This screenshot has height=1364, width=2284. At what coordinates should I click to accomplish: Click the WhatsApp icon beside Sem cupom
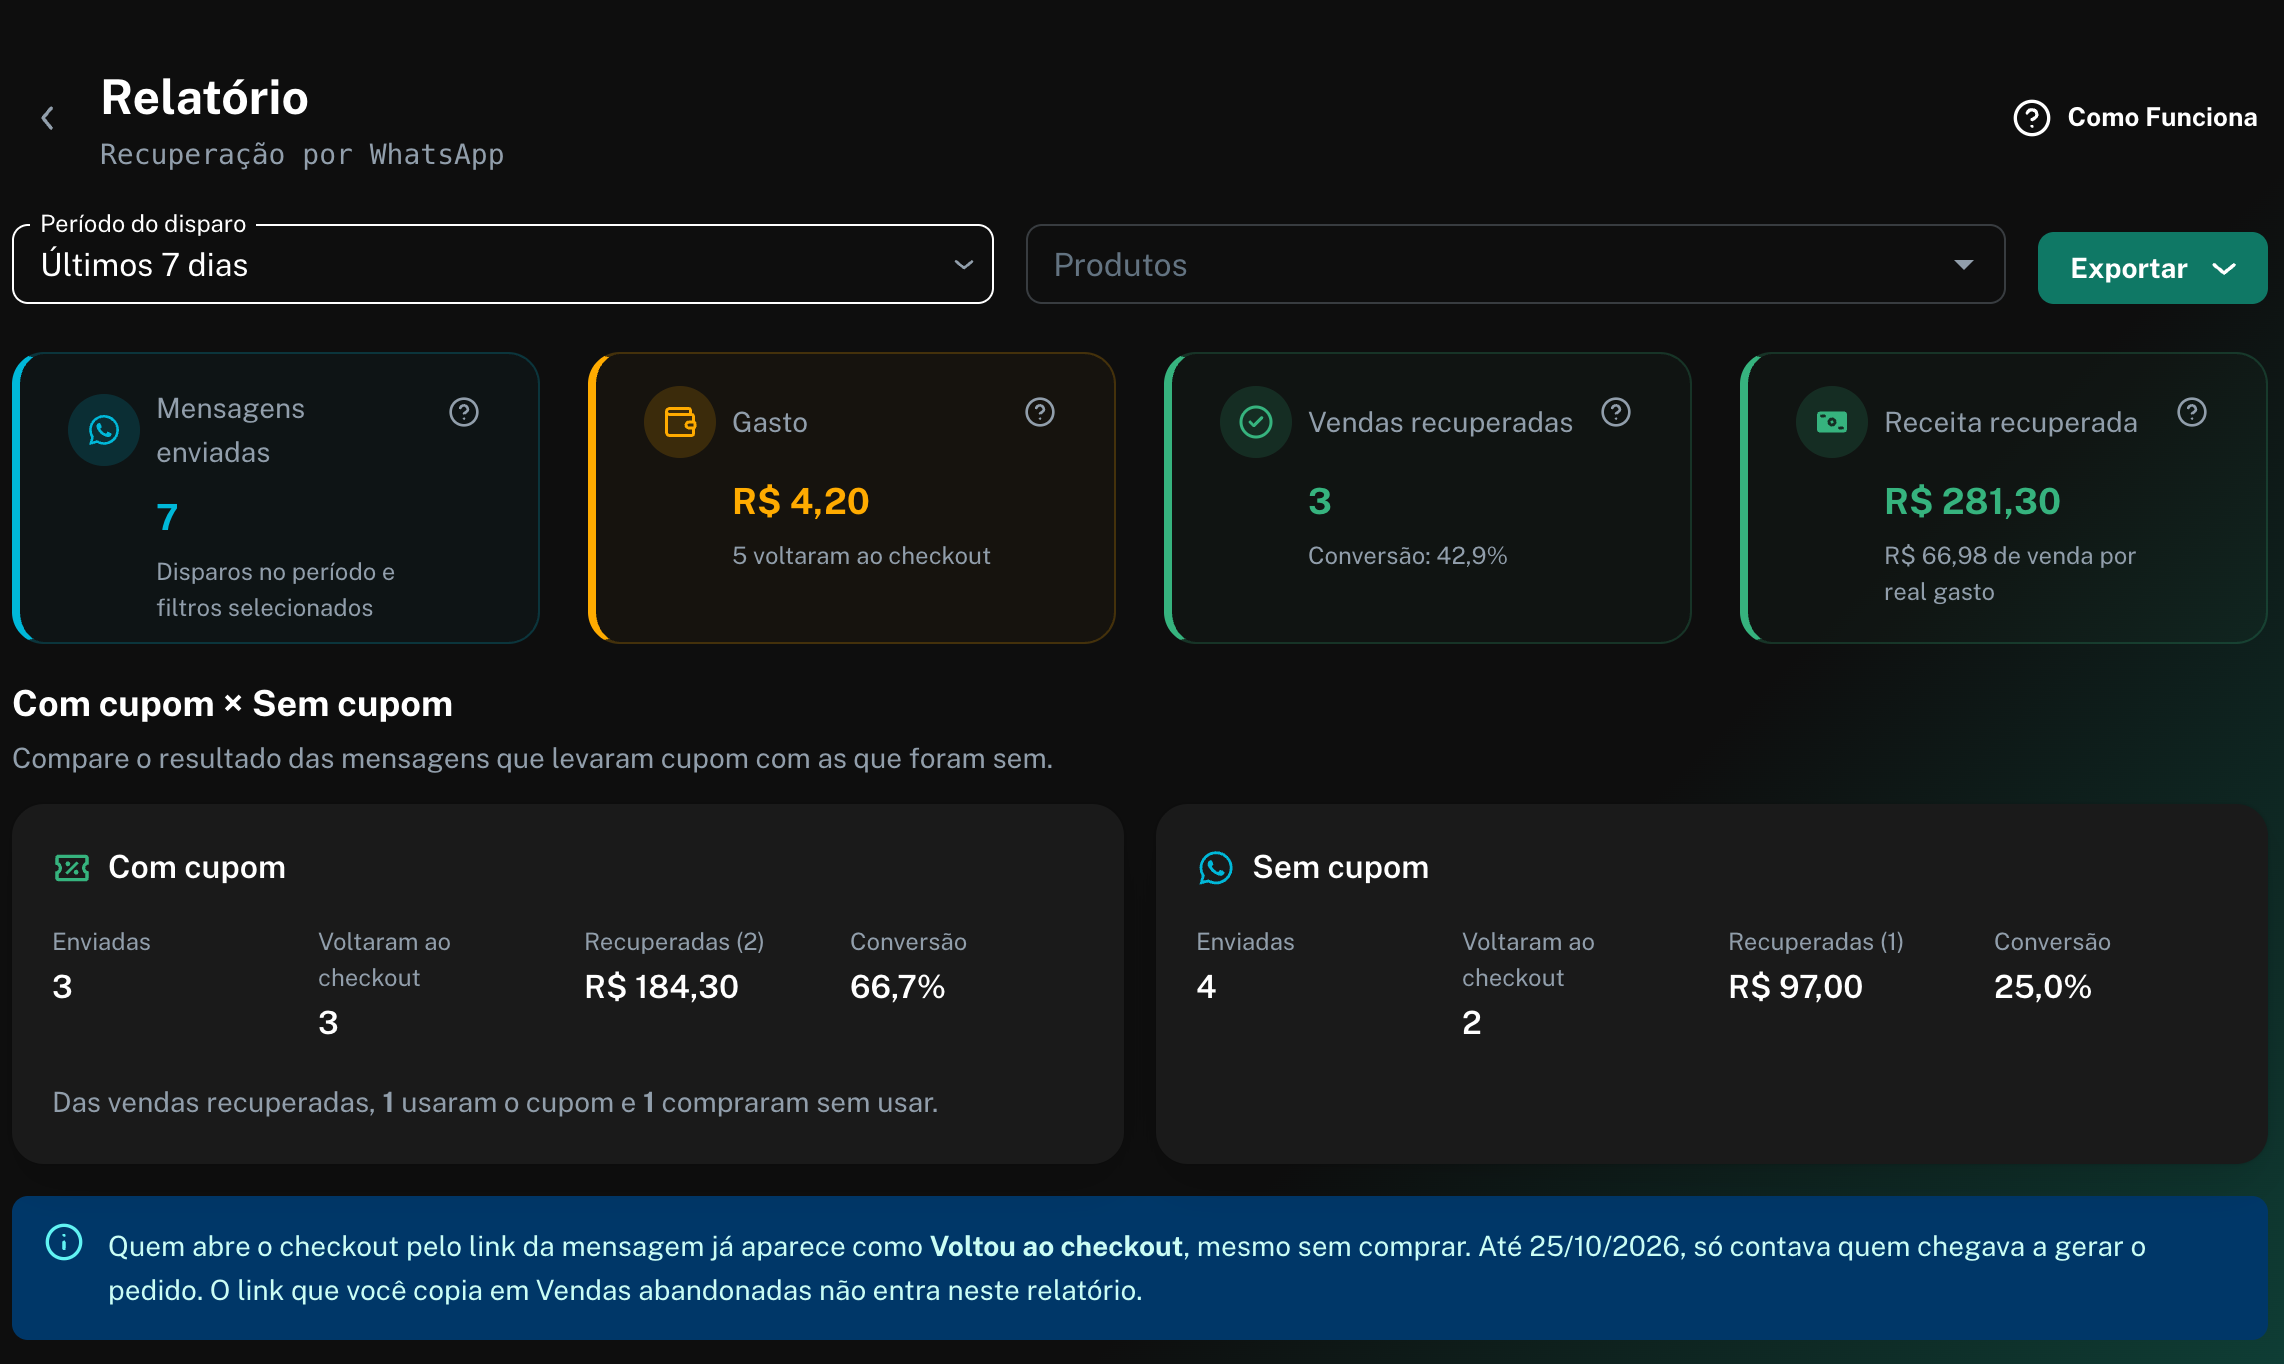pyautogui.click(x=1216, y=868)
